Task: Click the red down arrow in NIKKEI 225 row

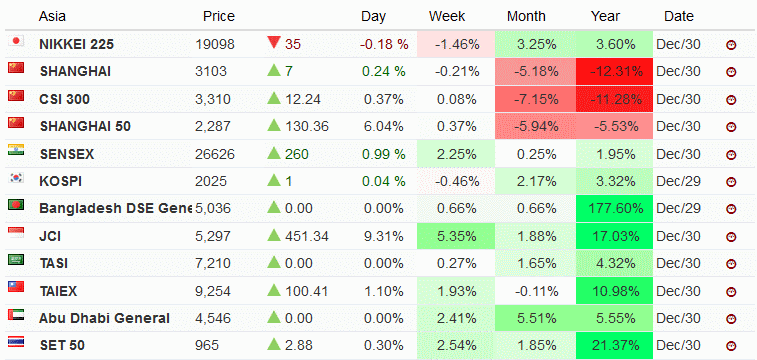Action: pyautogui.click(x=274, y=43)
